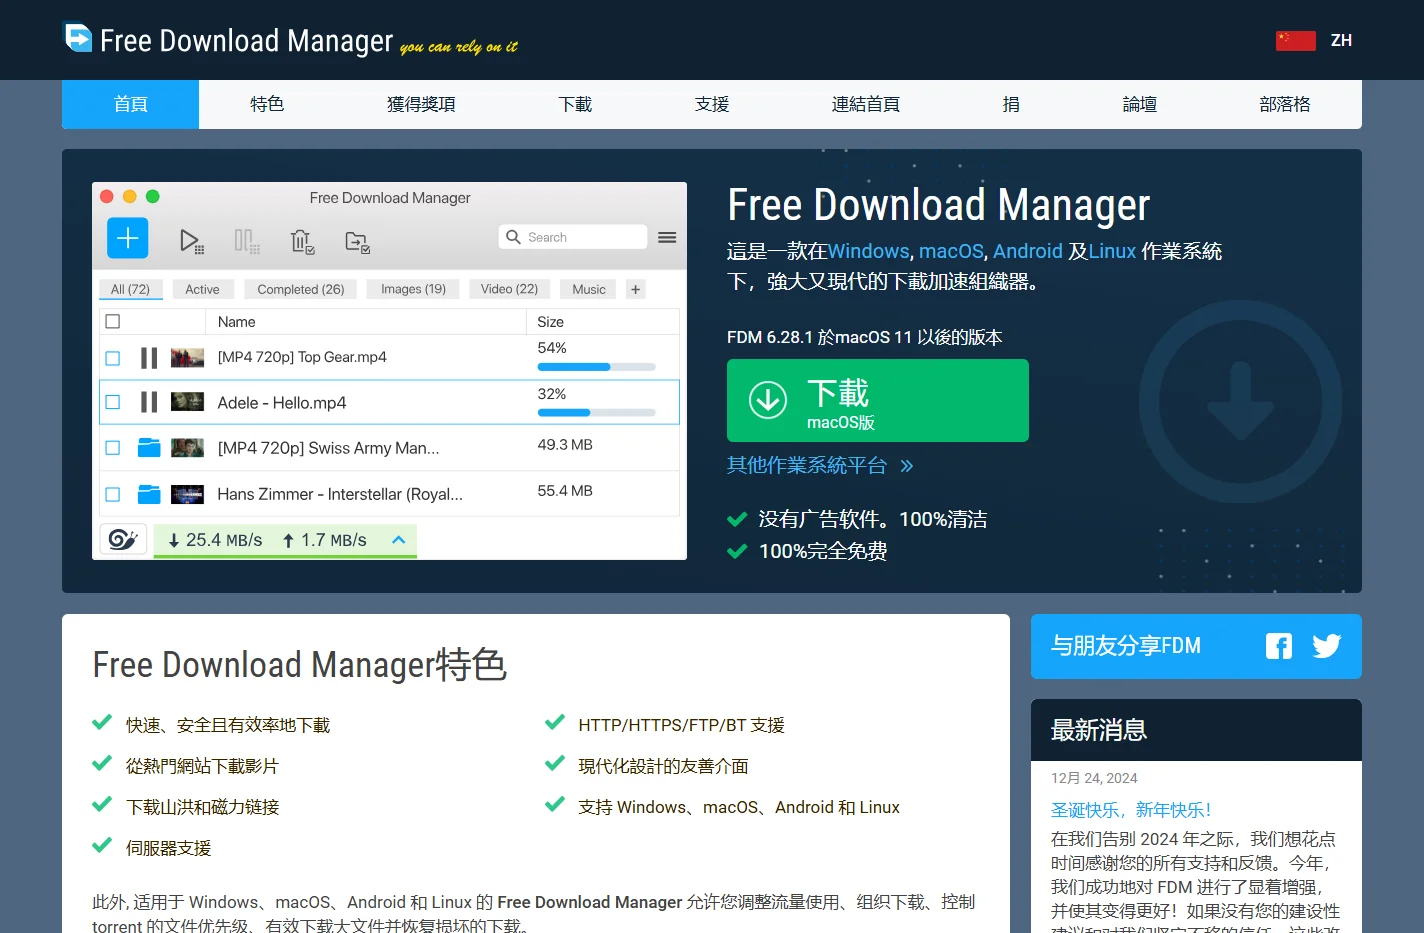Click the Name column header
Image resolution: width=1424 pixels, height=933 pixels.
237,322
